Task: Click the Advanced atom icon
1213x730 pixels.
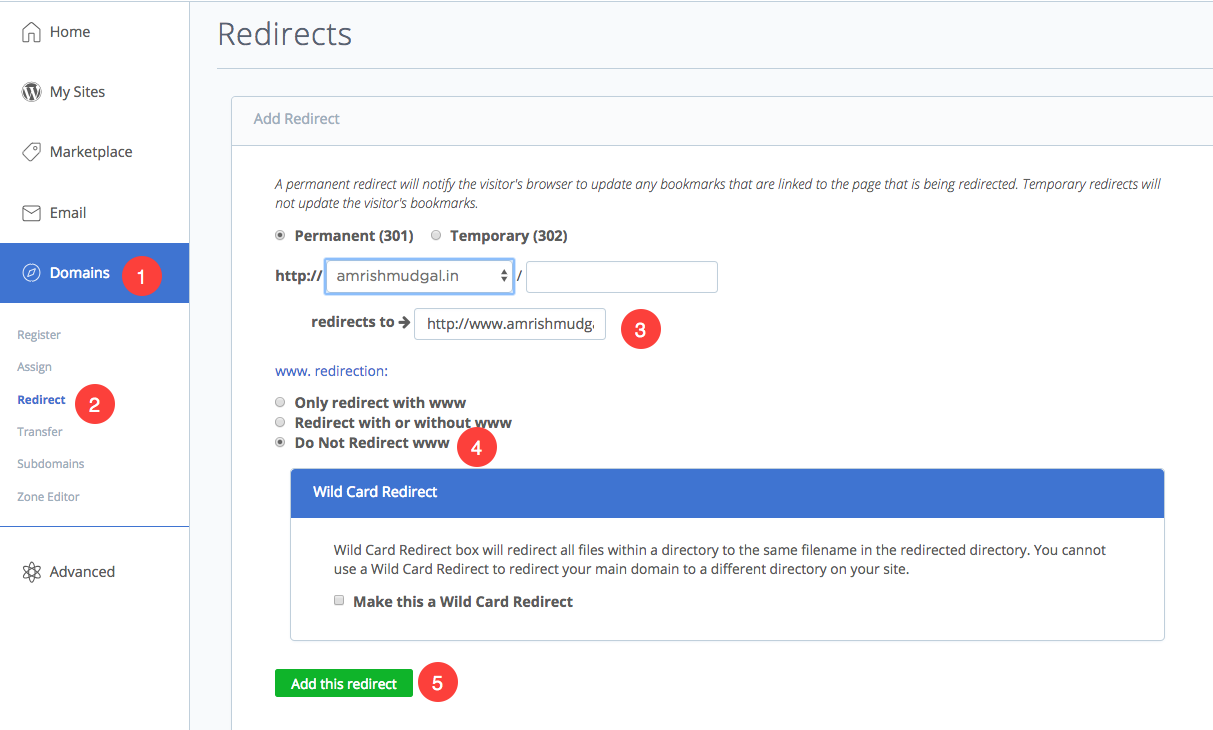Action: (x=31, y=572)
